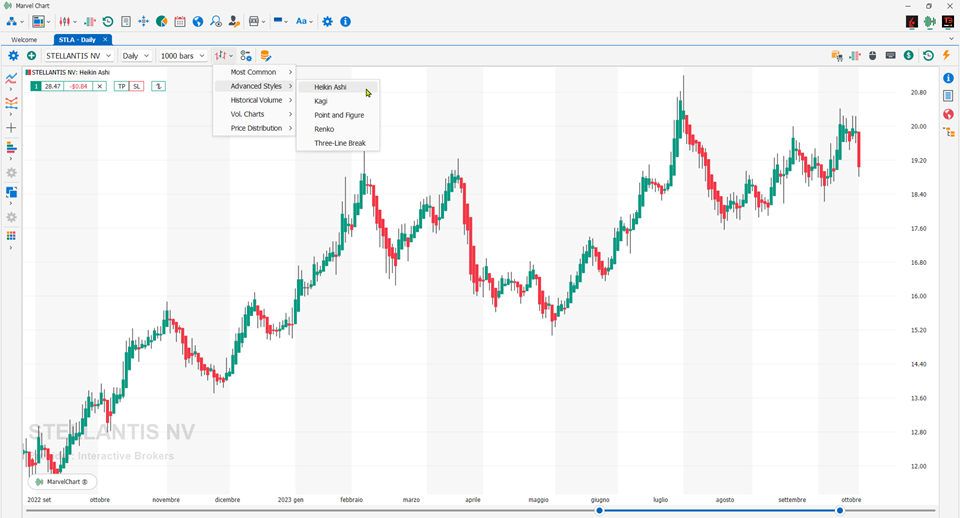This screenshot has height=518, width=960.
Task: Expand the Aa font dropdown
Action: 311,21
